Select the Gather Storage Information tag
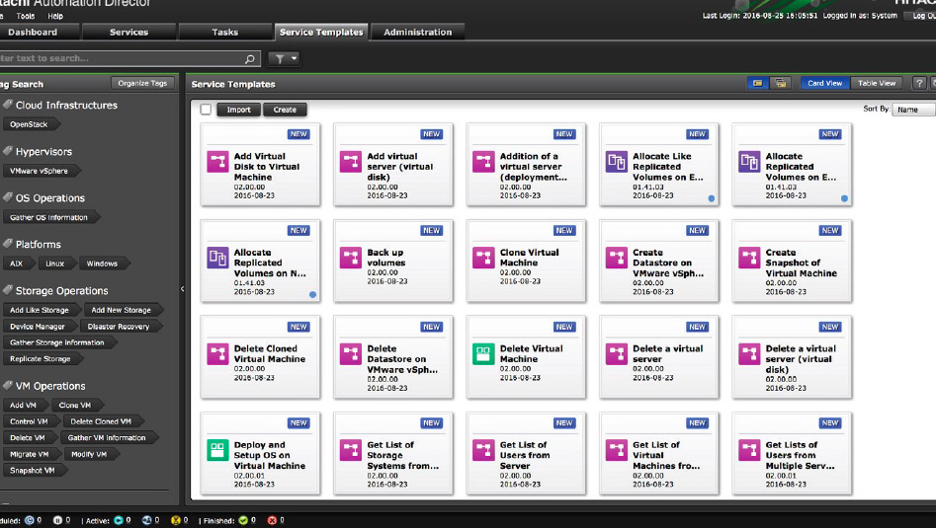 tap(58, 343)
